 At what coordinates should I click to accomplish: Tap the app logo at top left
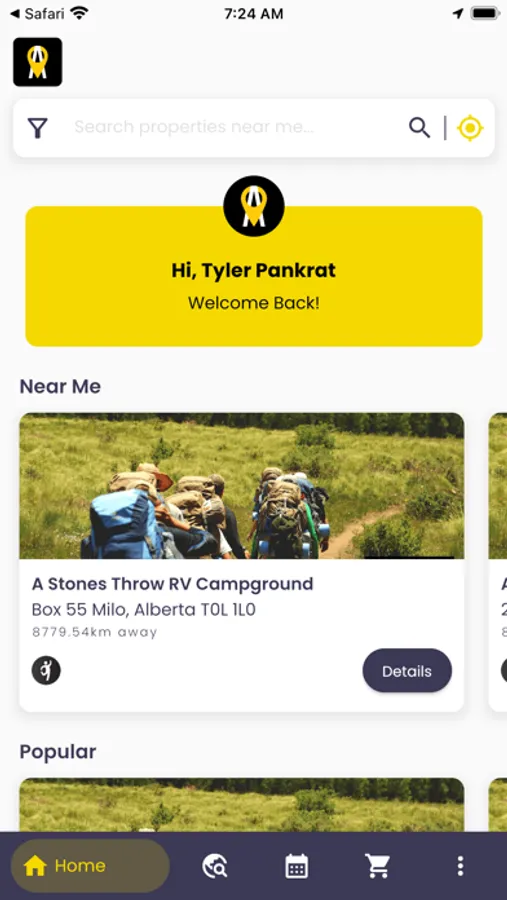pos(38,62)
